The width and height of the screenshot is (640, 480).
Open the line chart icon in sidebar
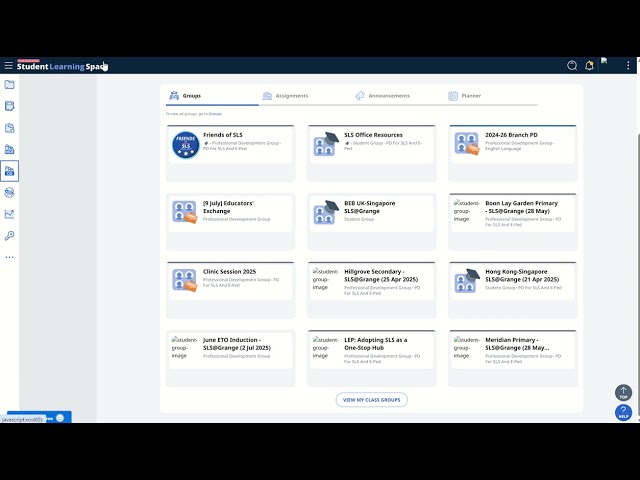pos(9,214)
